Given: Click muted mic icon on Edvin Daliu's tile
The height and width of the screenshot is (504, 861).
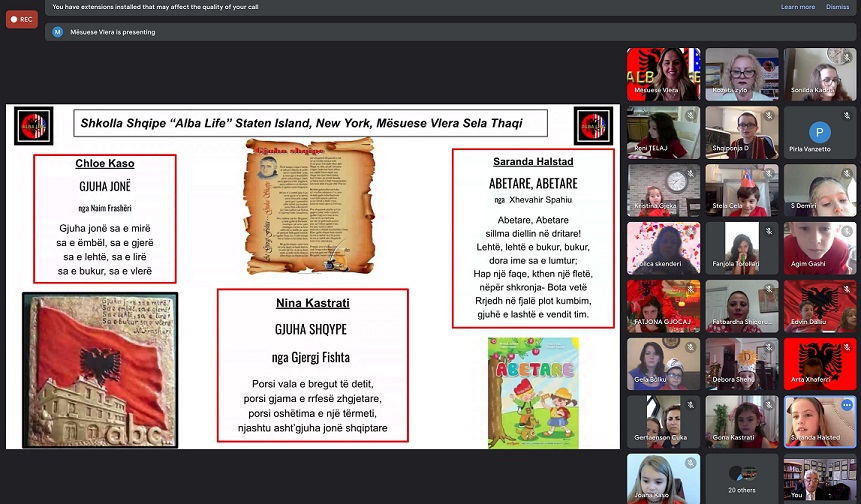Looking at the screenshot, I should (847, 290).
